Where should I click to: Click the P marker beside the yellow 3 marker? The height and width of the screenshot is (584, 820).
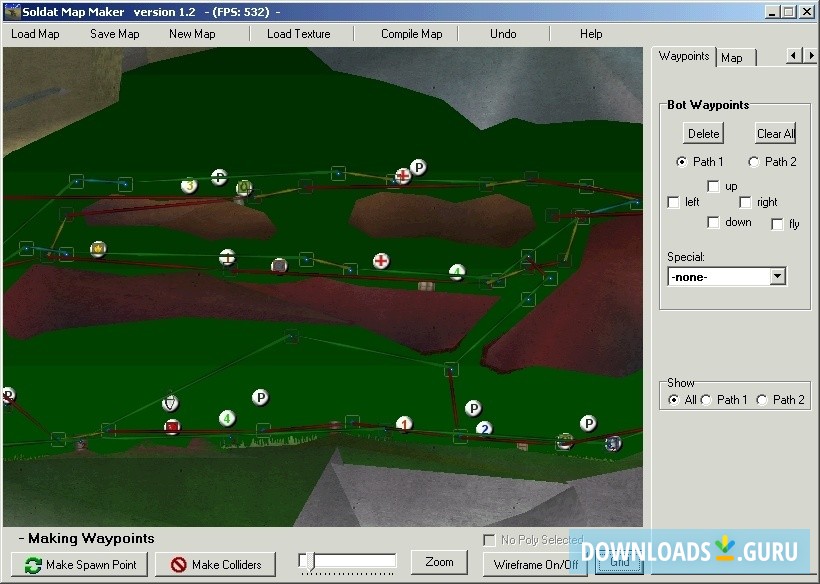click(219, 177)
